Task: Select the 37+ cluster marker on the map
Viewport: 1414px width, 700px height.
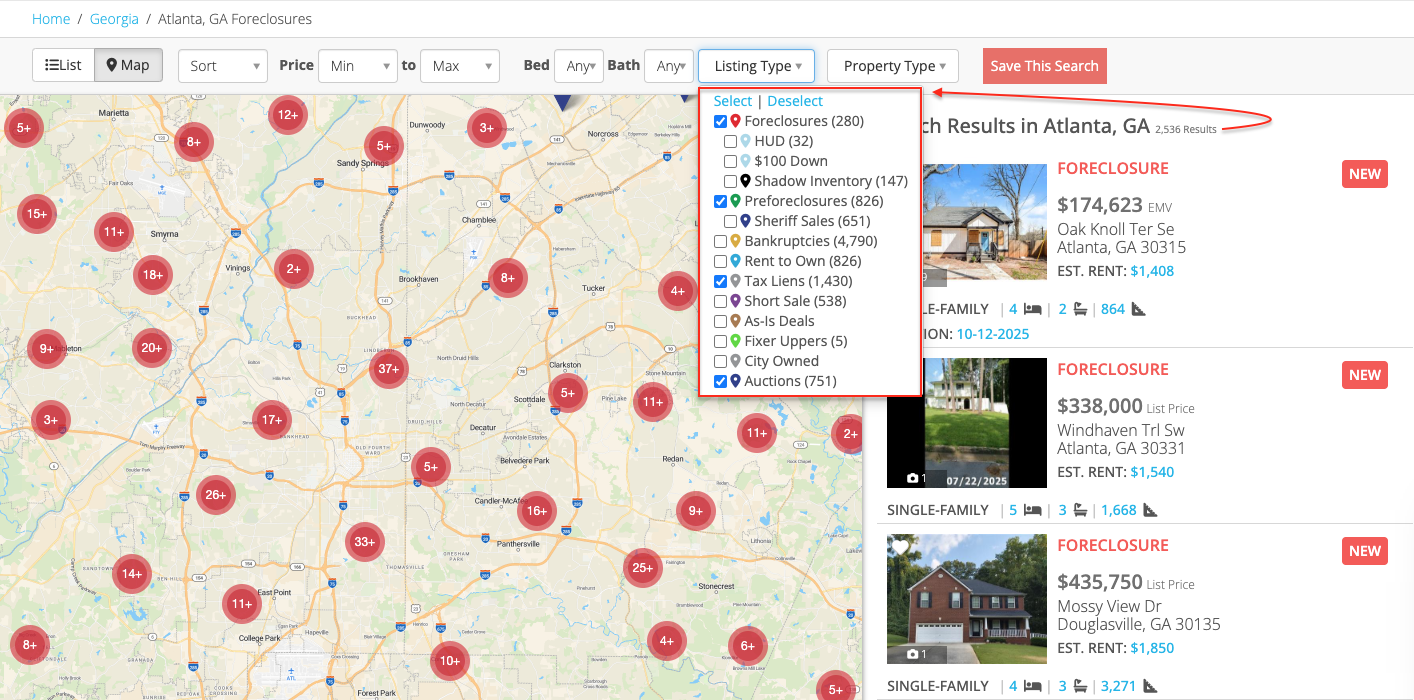Action: [x=388, y=368]
